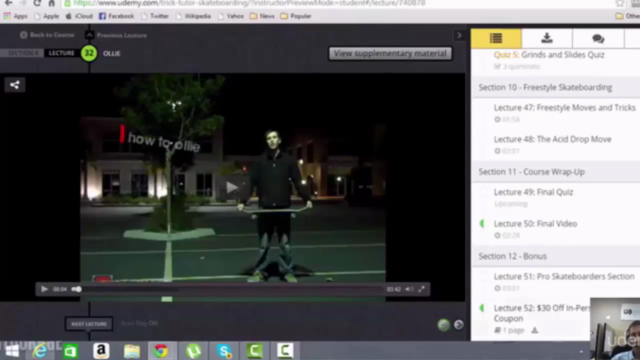Open Skype from the taskbar
The height and width of the screenshot is (360, 640).
[224, 351]
